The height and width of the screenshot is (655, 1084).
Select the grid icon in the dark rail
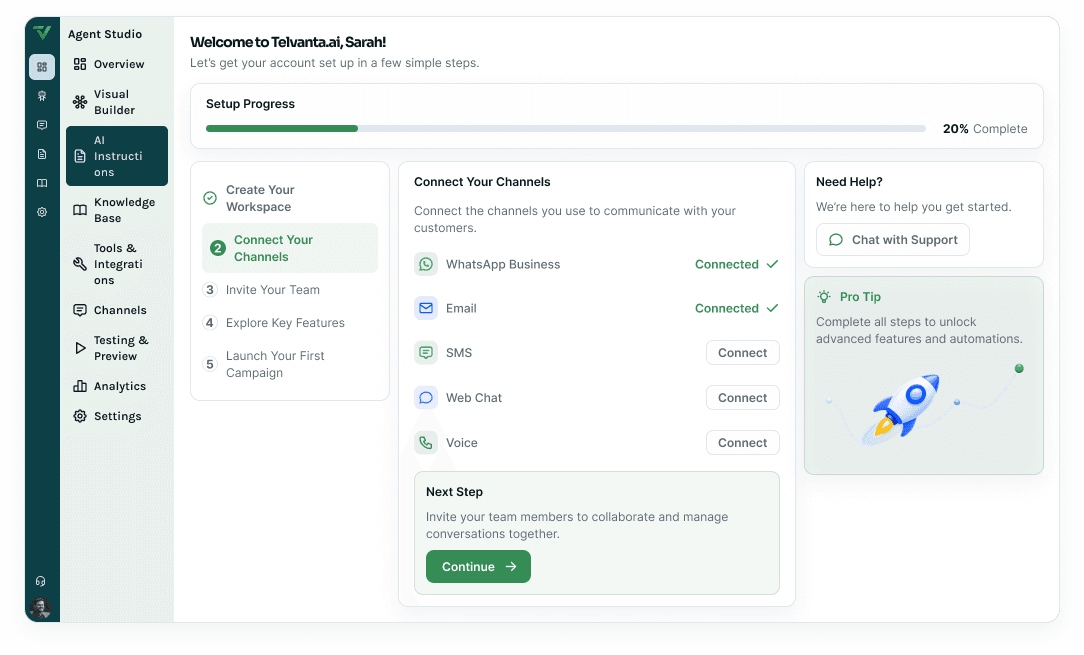pos(42,67)
